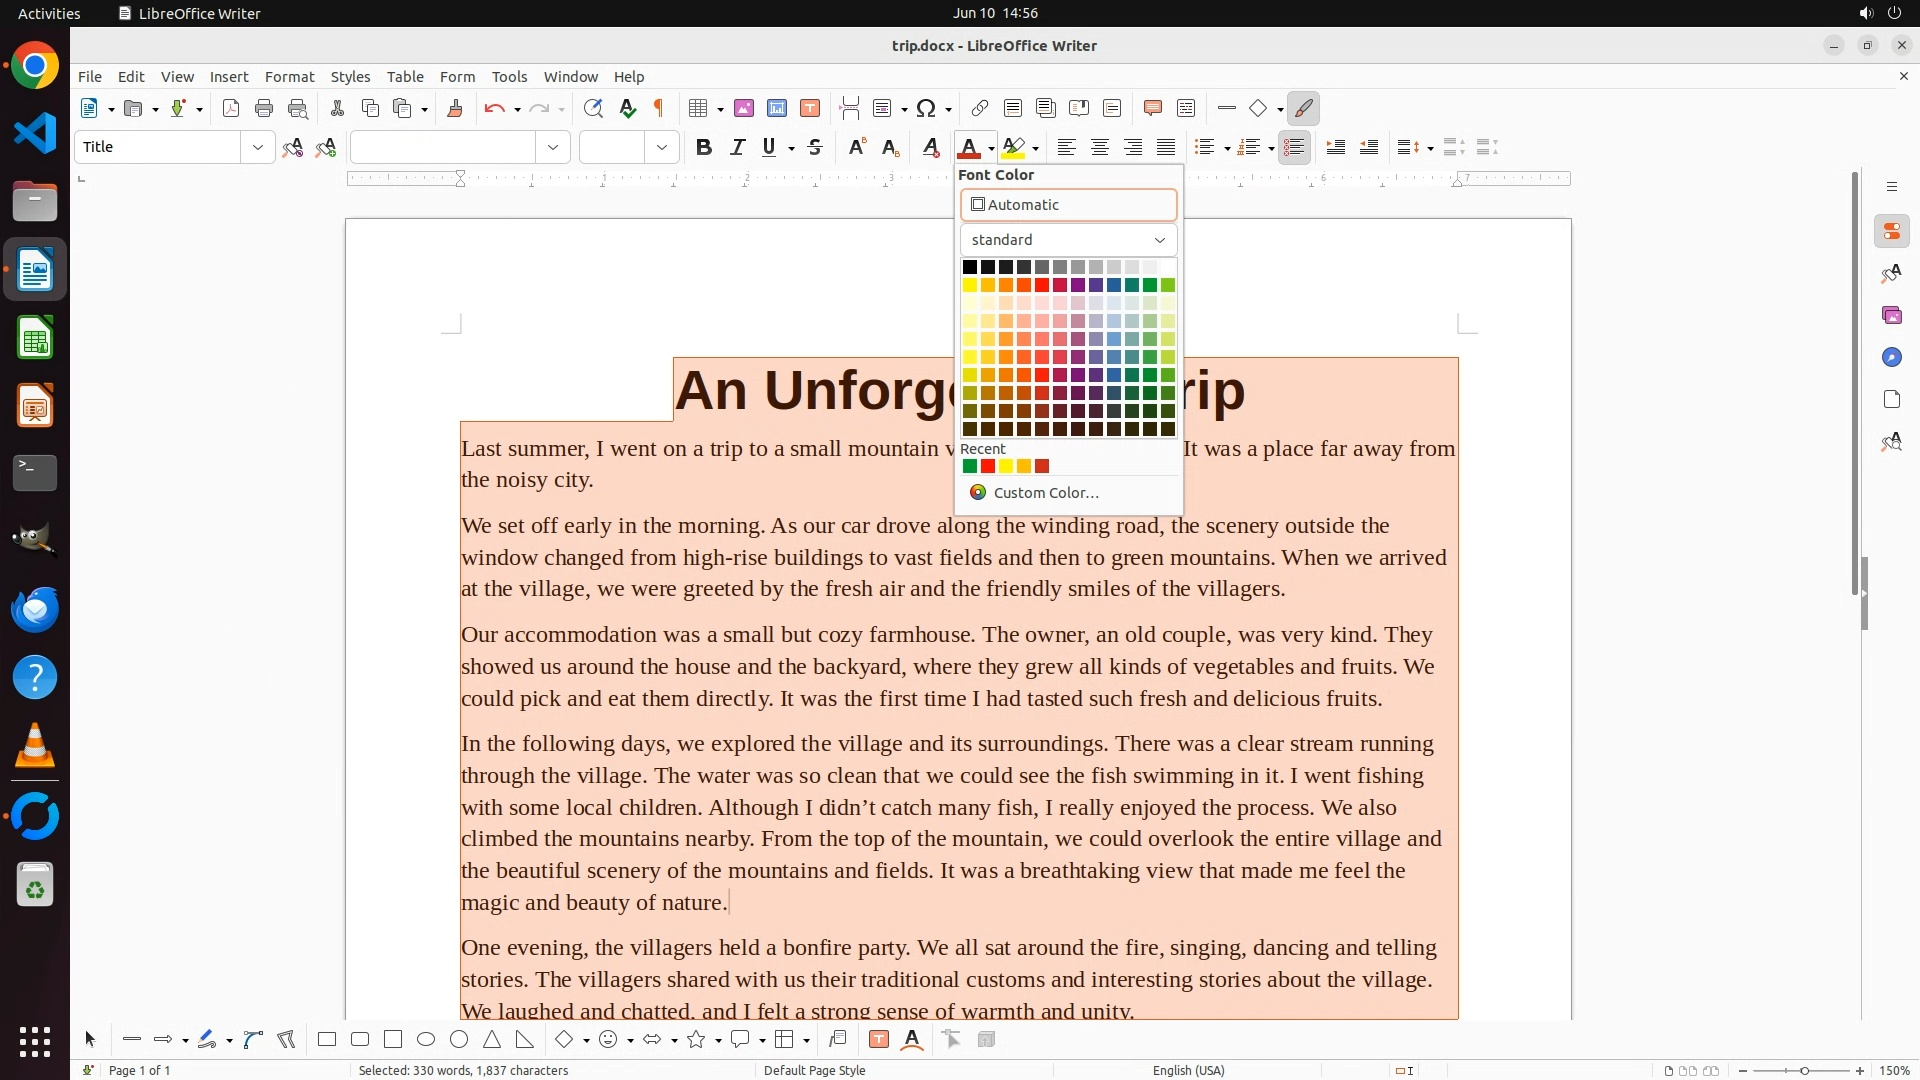Click the Insert Special Character icon
1920x1080 pixels.
(927, 109)
